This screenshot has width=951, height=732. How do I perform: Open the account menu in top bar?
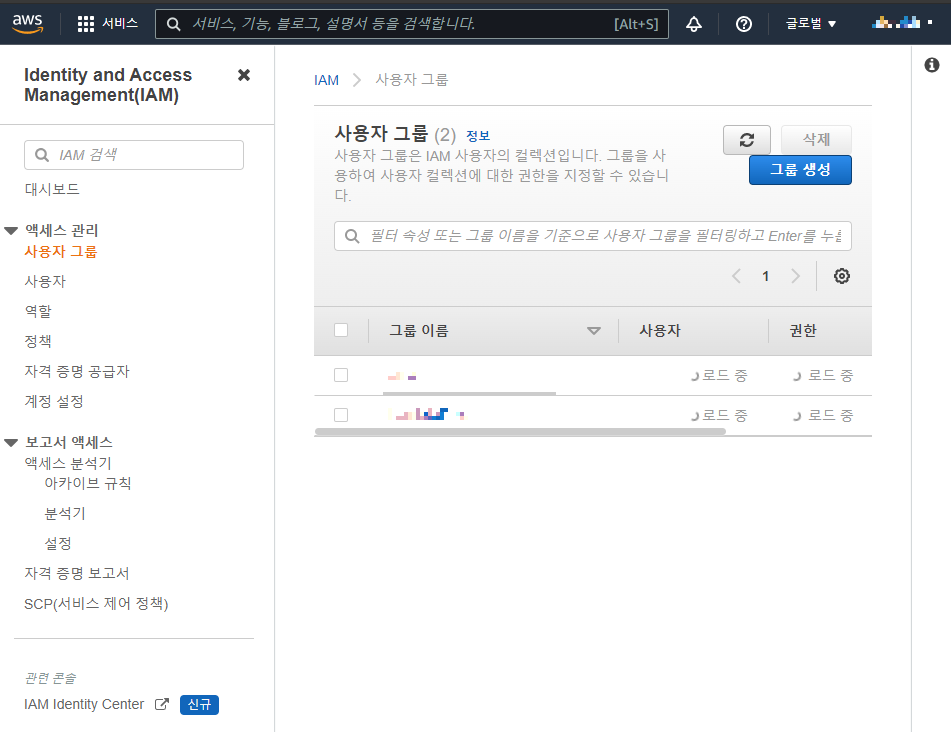pyautogui.click(x=902, y=23)
